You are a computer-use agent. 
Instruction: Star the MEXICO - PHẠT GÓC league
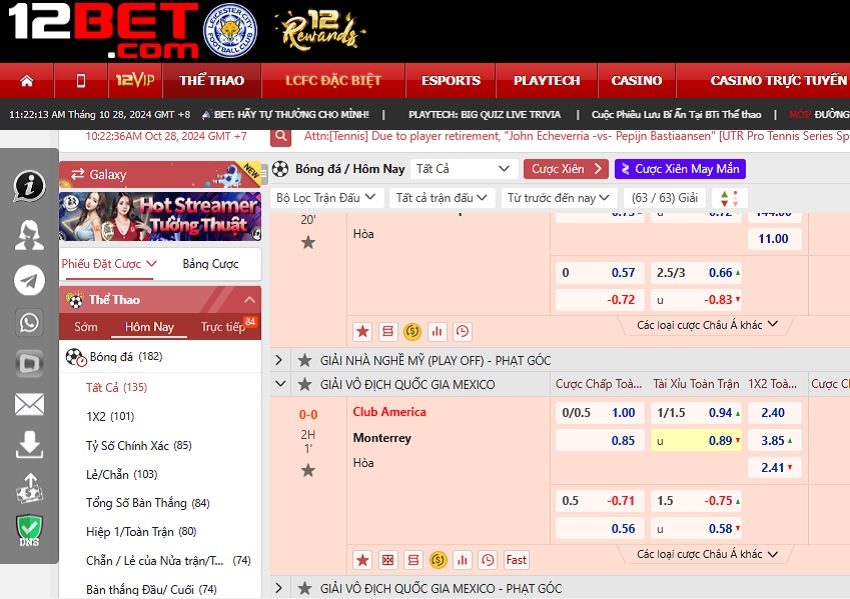[x=305, y=588]
